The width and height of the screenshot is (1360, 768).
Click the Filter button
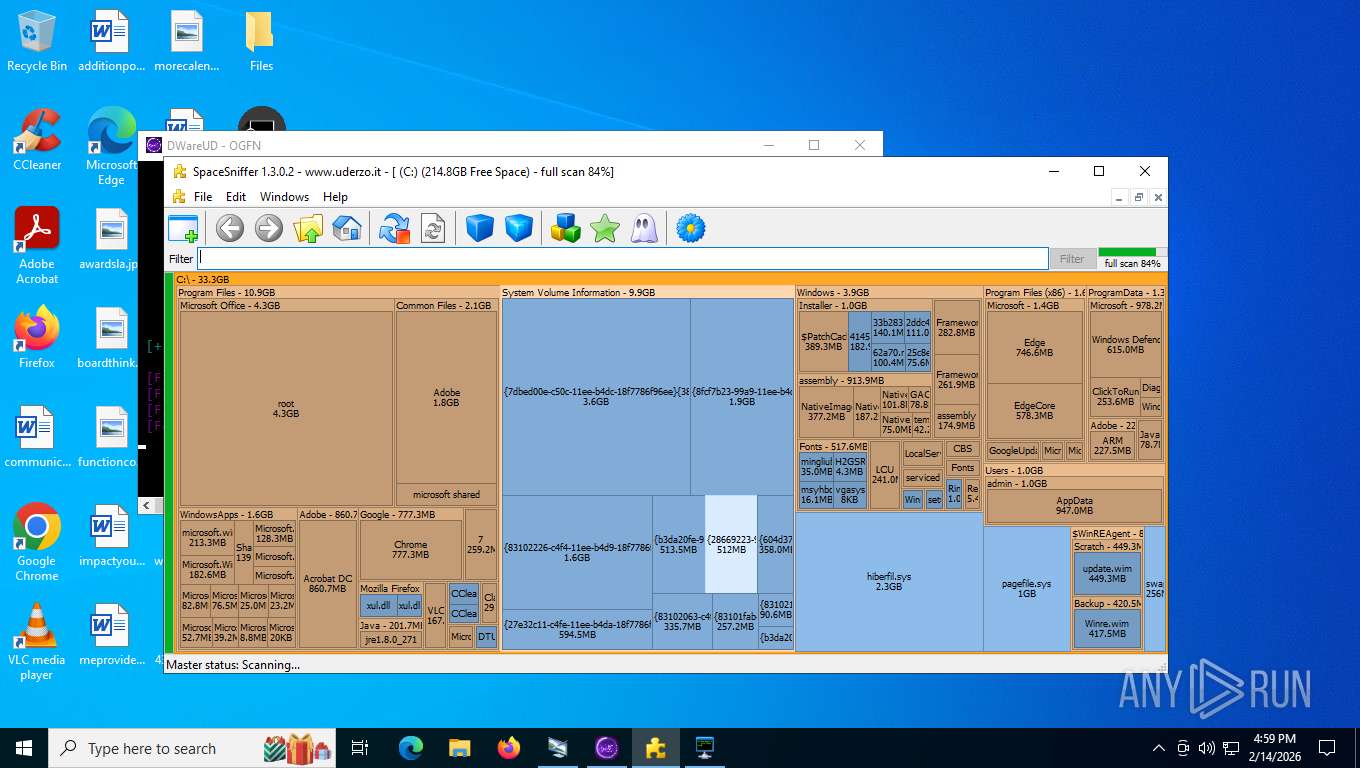[1072, 259]
